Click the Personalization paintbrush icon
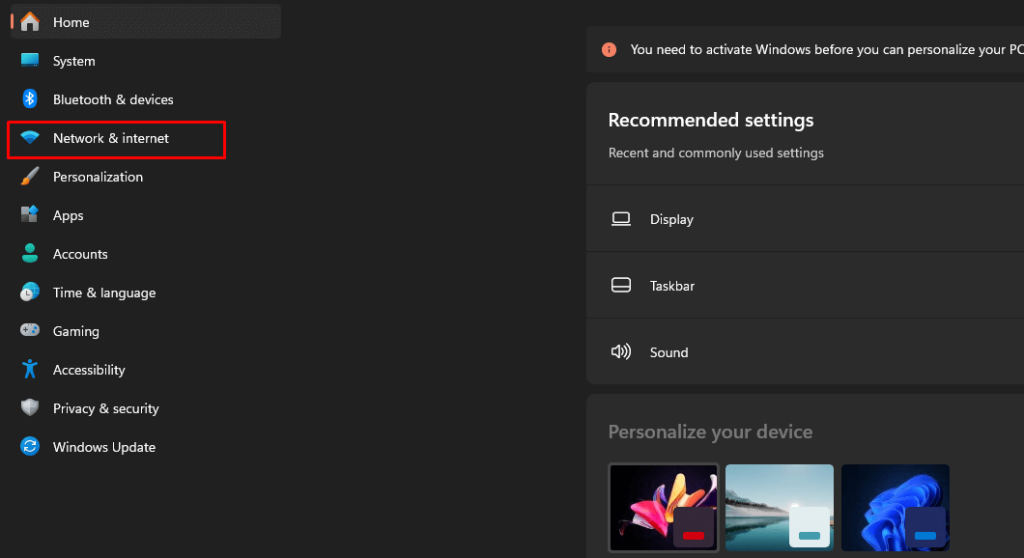 pyautogui.click(x=30, y=177)
